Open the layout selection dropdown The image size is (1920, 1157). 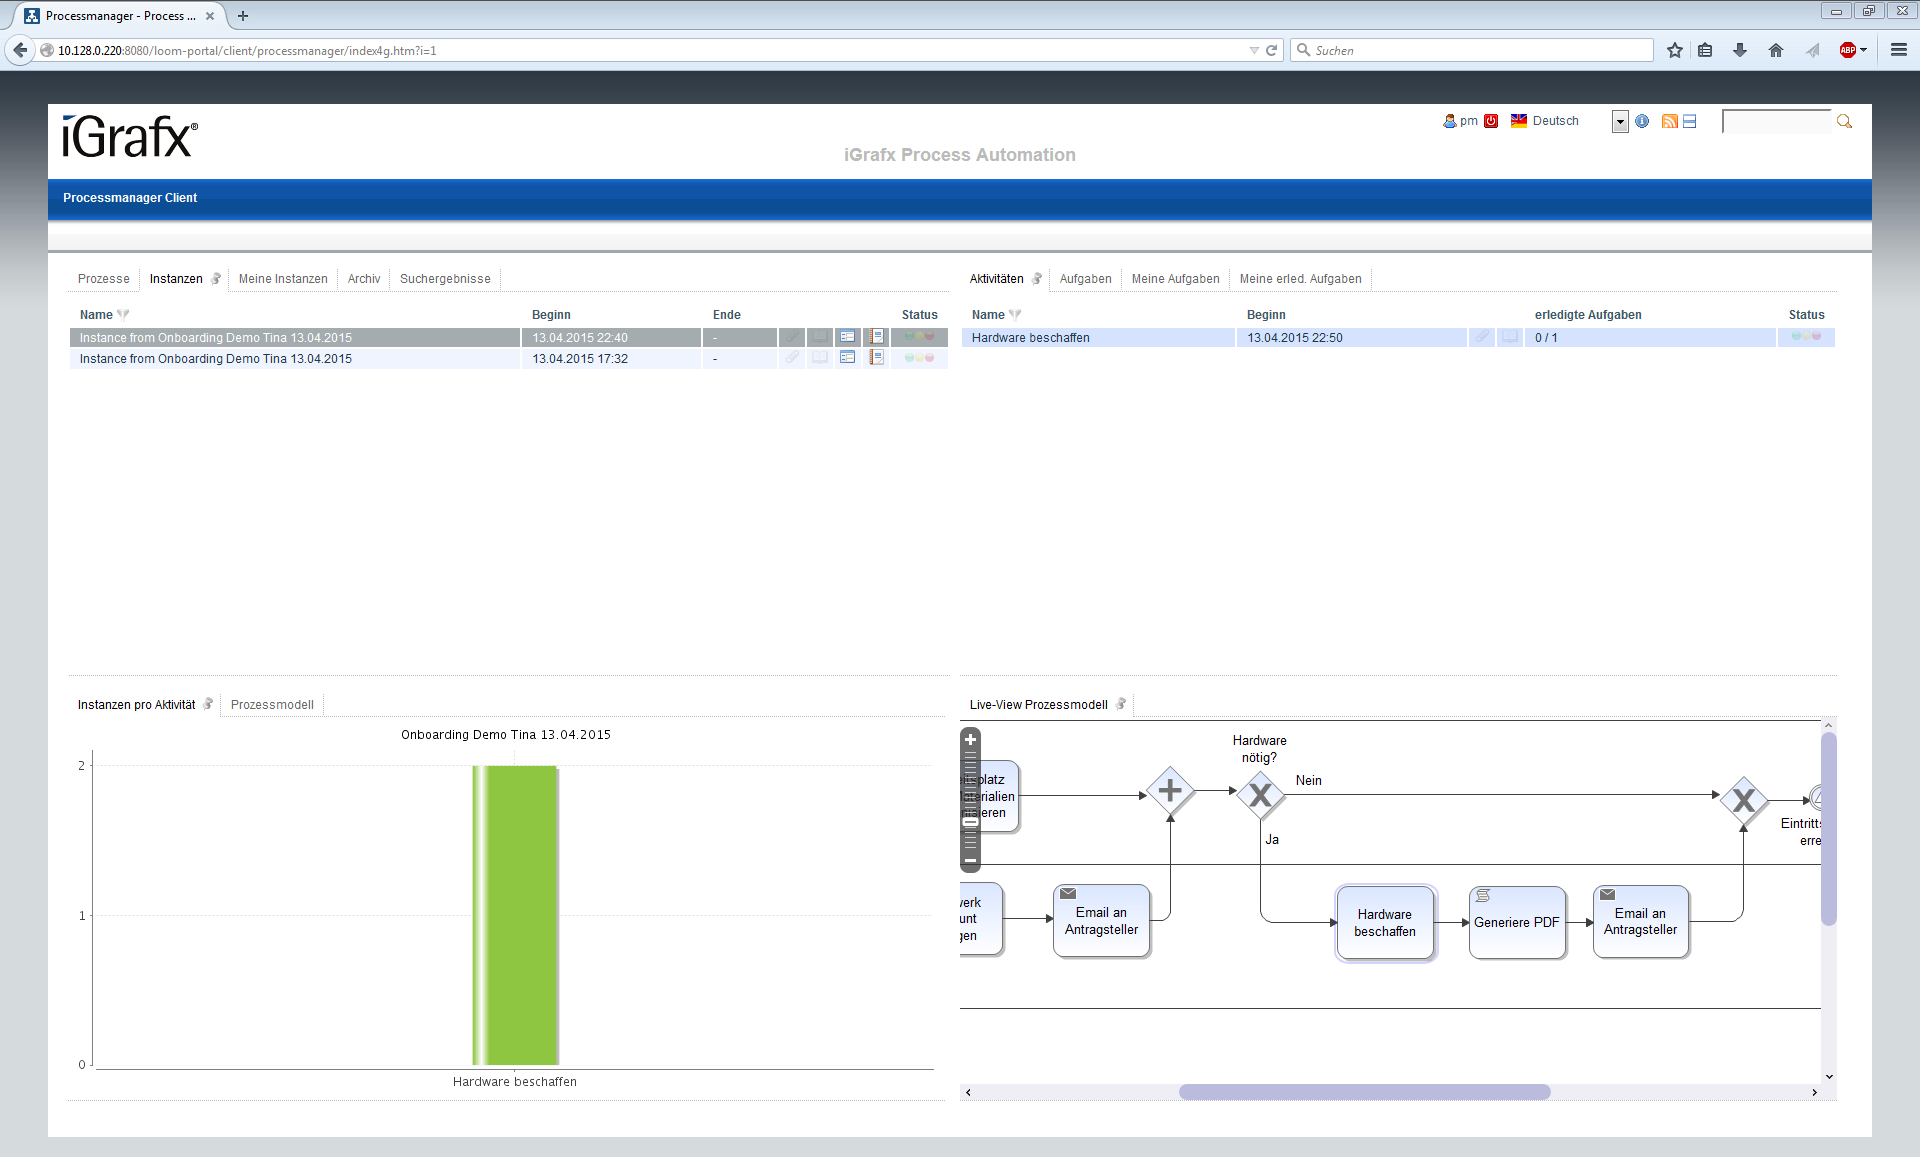click(1619, 121)
